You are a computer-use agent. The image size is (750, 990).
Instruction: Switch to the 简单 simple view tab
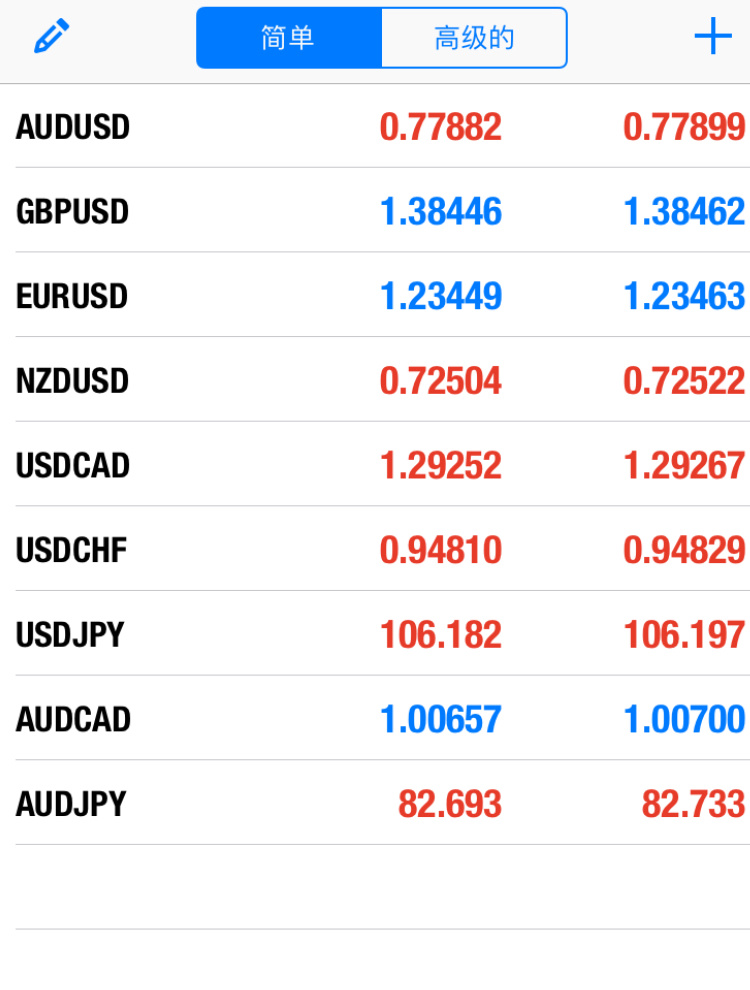point(289,38)
